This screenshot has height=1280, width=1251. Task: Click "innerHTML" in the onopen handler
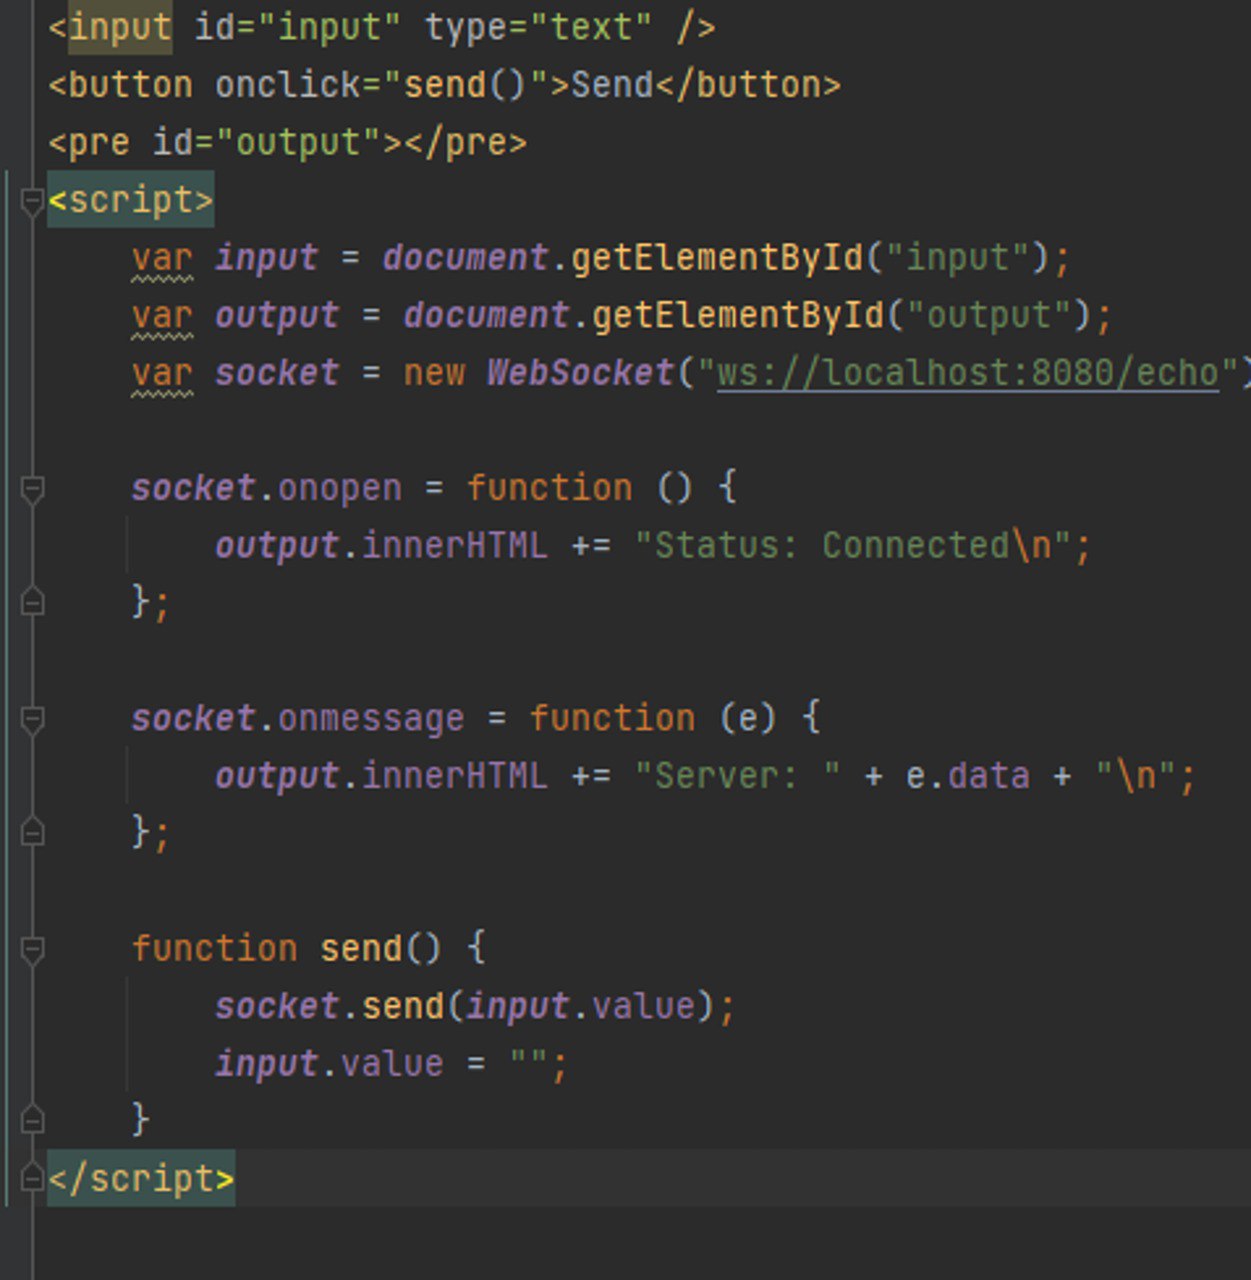click(455, 546)
